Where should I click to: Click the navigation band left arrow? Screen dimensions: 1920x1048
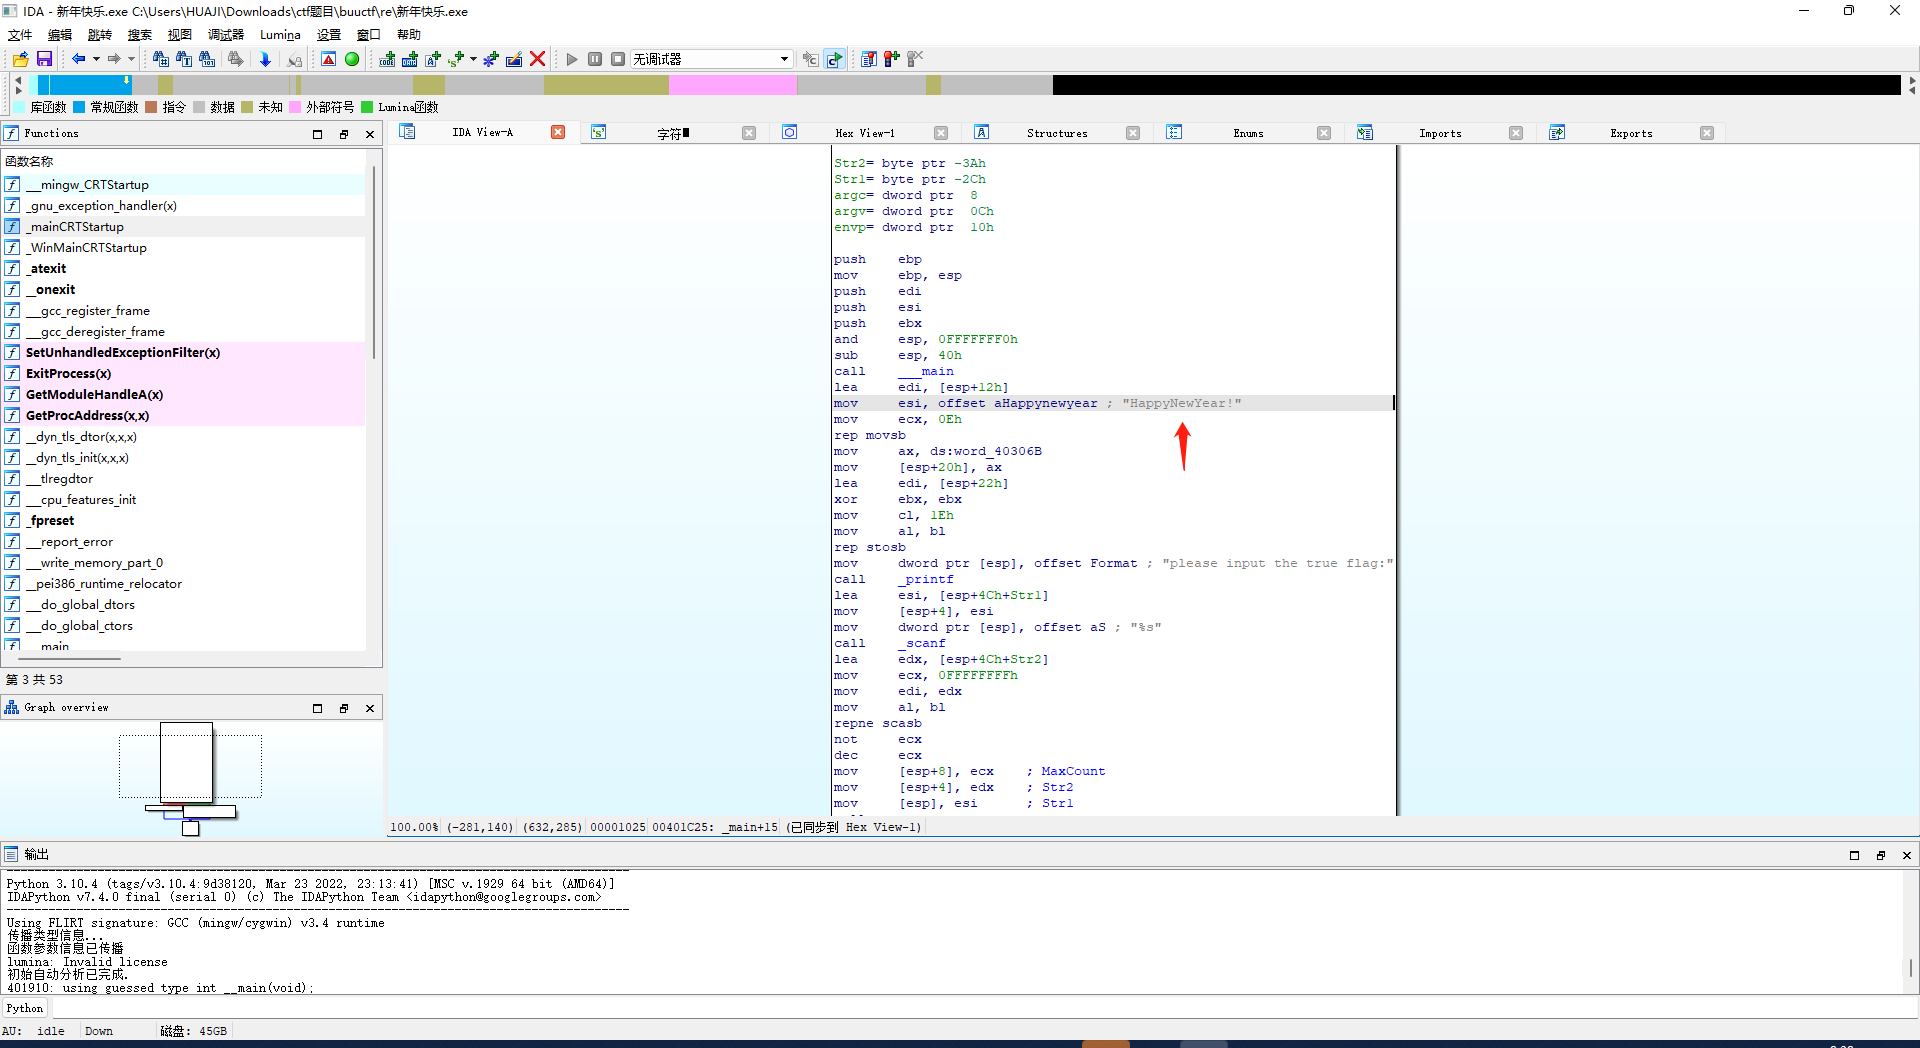17,79
